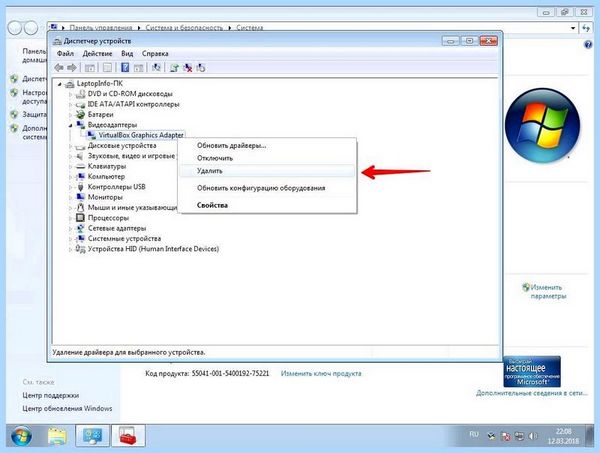Click the Update driver software toolbar icon

click(174, 68)
